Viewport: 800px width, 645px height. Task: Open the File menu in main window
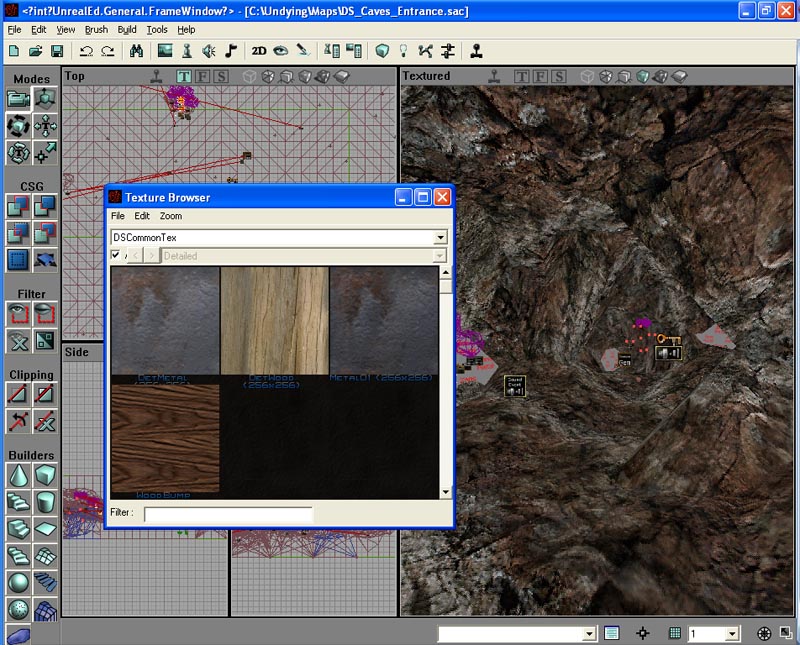click(x=14, y=30)
